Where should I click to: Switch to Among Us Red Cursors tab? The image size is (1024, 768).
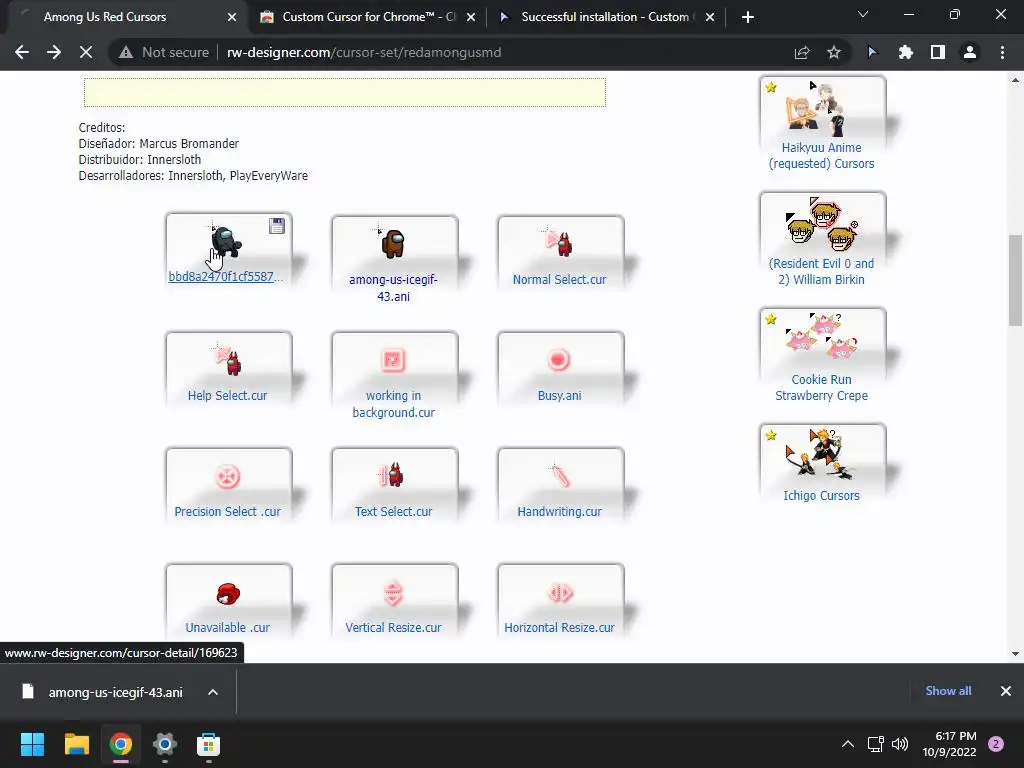(124, 17)
